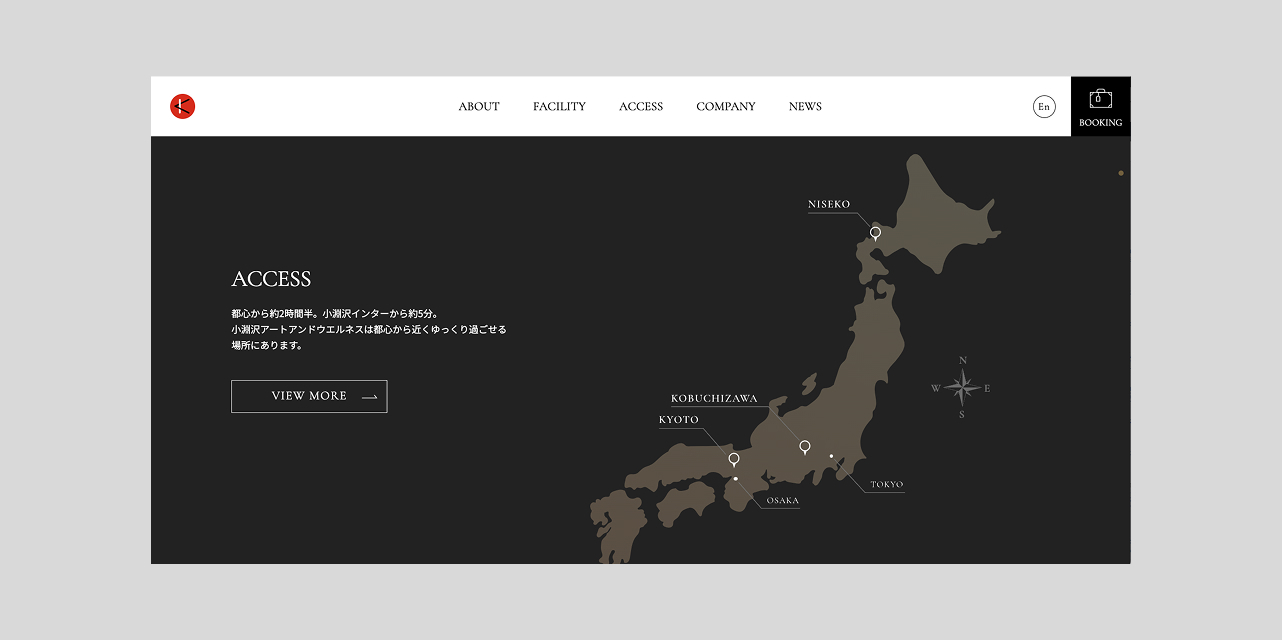This screenshot has width=1282, height=640.
Task: Select the Kobuchizawa map pin
Action: click(x=805, y=447)
